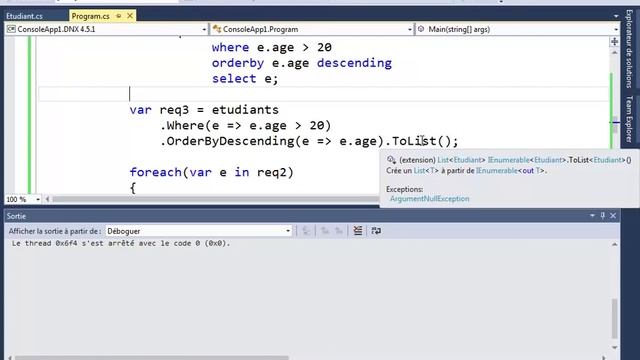The image size is (640, 360).
Task: Click the 'orderby e.age descending' line
Action: [x=302, y=63]
